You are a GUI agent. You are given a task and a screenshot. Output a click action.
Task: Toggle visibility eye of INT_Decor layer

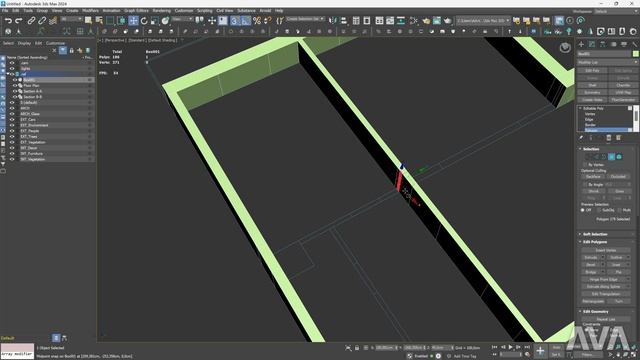[x=12, y=148]
